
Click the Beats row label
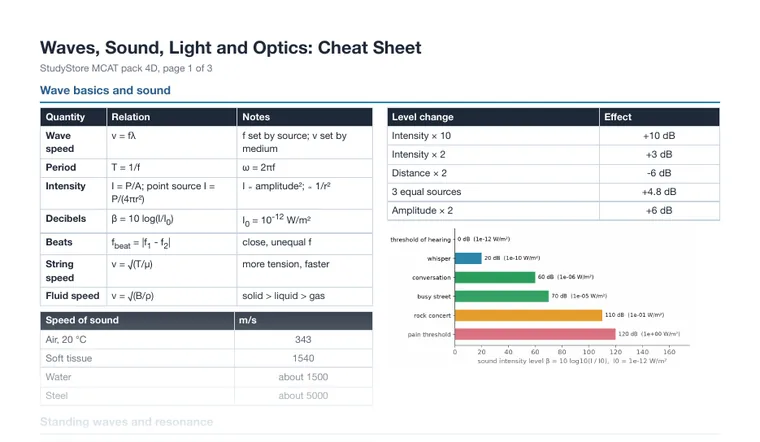click(x=59, y=242)
